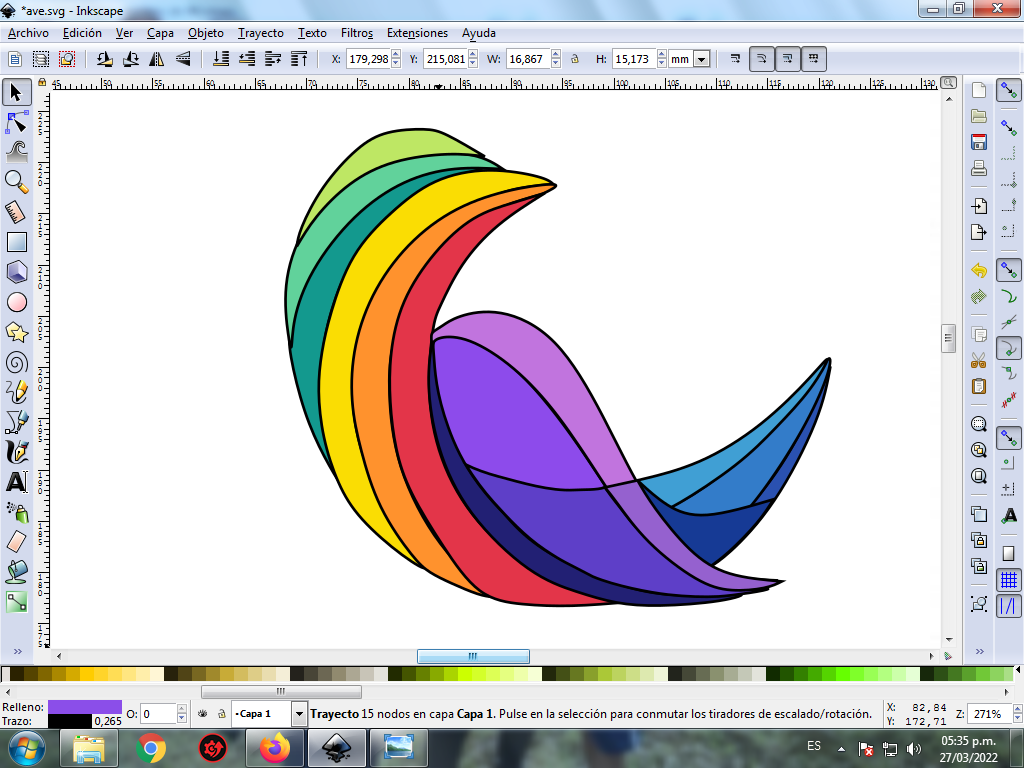Pick the Zoom magnifier tool
1024x768 pixels.
[16, 181]
